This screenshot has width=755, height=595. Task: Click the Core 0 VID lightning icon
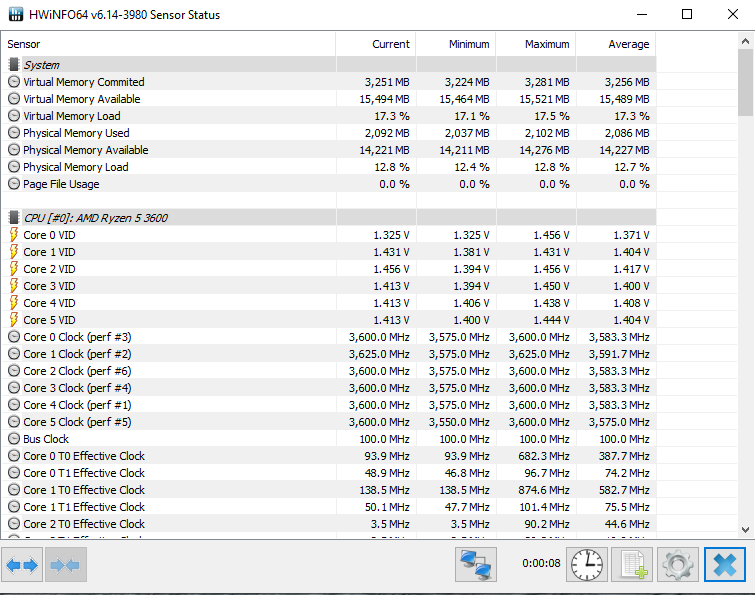(14, 235)
